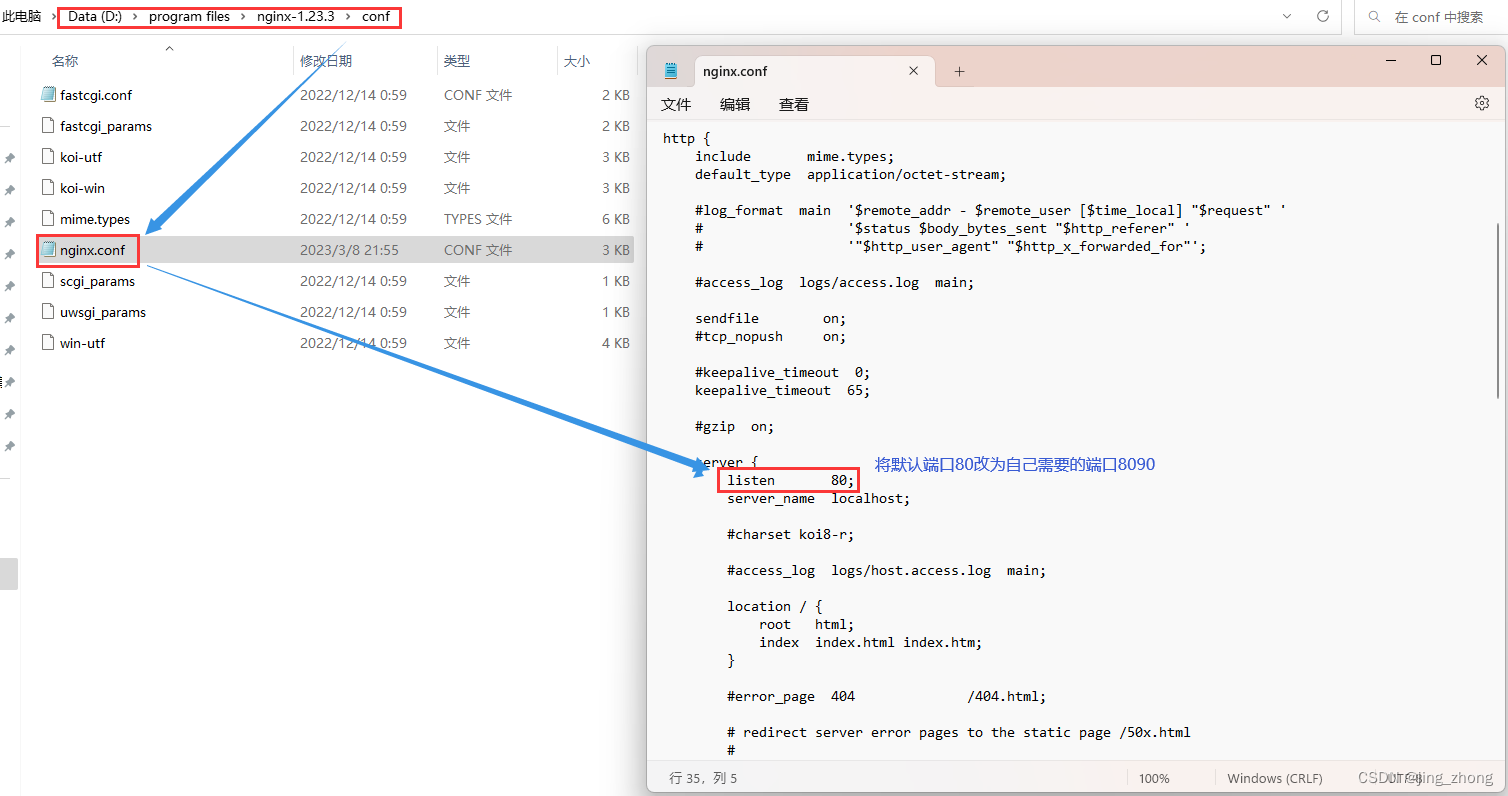
Task: Click "index index.html index.htm;" line
Action: [871, 642]
